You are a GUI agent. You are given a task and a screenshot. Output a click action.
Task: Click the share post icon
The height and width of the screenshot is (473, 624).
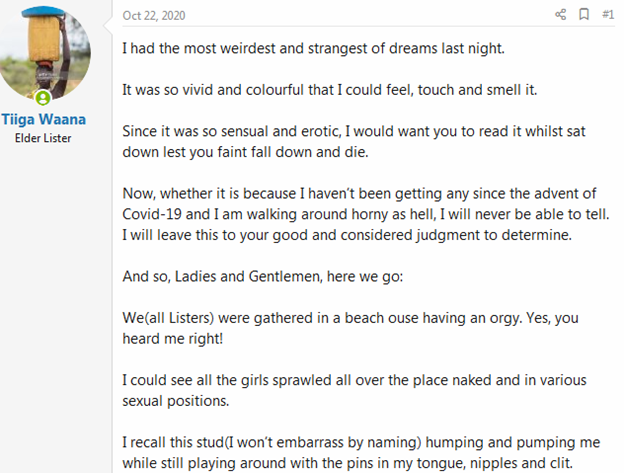[560, 15]
